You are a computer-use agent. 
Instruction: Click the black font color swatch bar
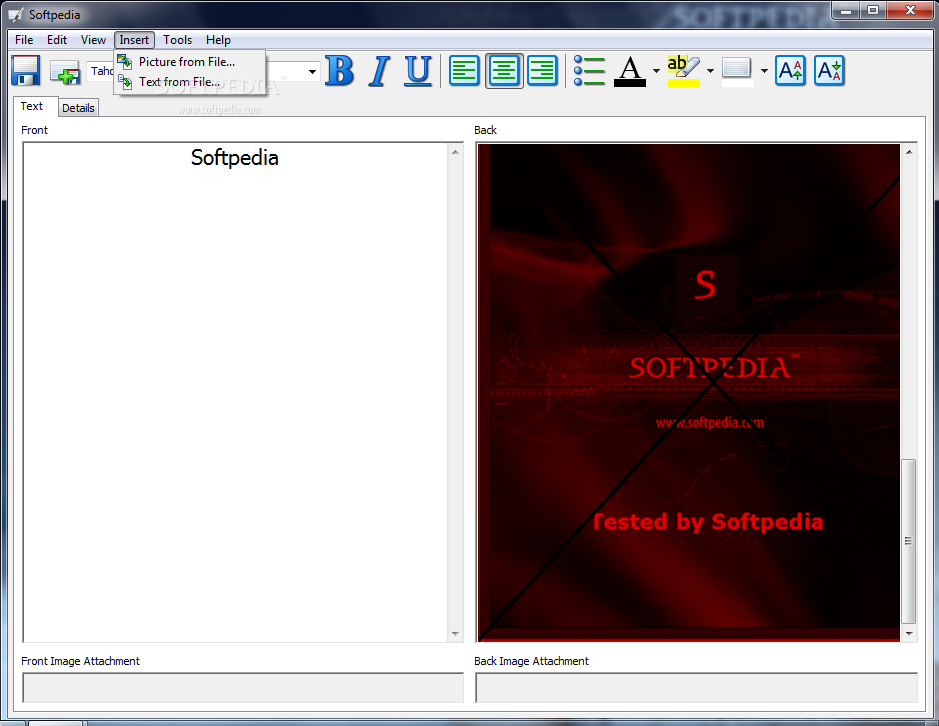tap(630, 83)
